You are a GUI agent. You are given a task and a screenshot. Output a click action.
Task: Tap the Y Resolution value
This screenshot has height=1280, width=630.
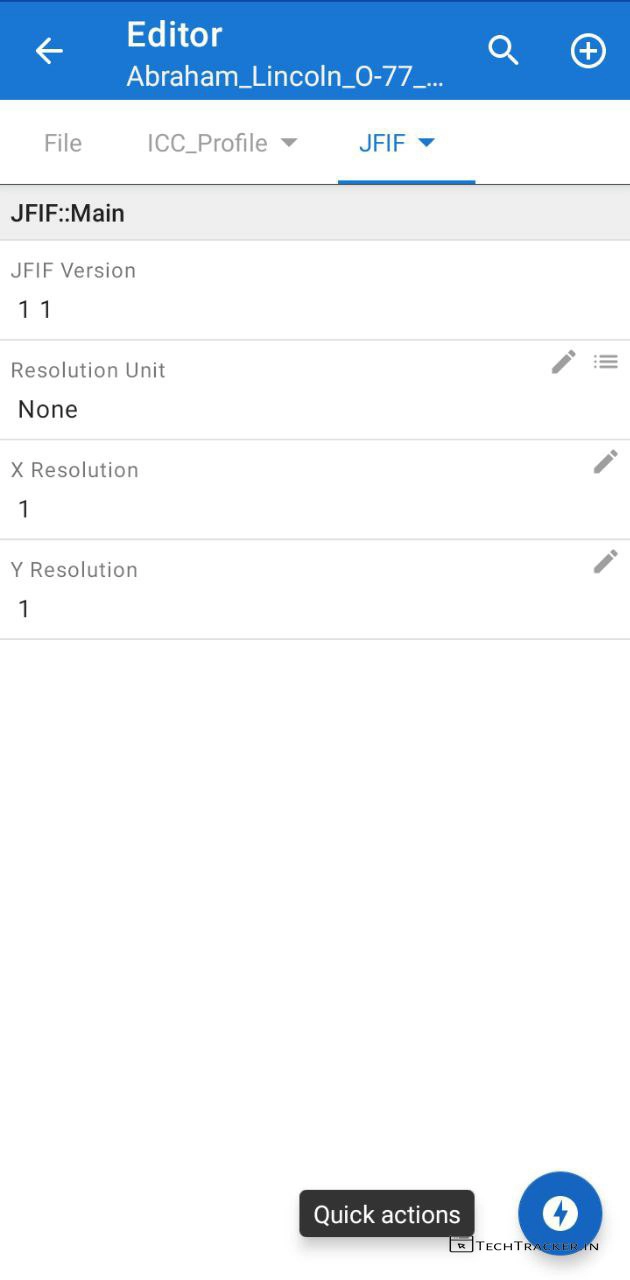25,609
